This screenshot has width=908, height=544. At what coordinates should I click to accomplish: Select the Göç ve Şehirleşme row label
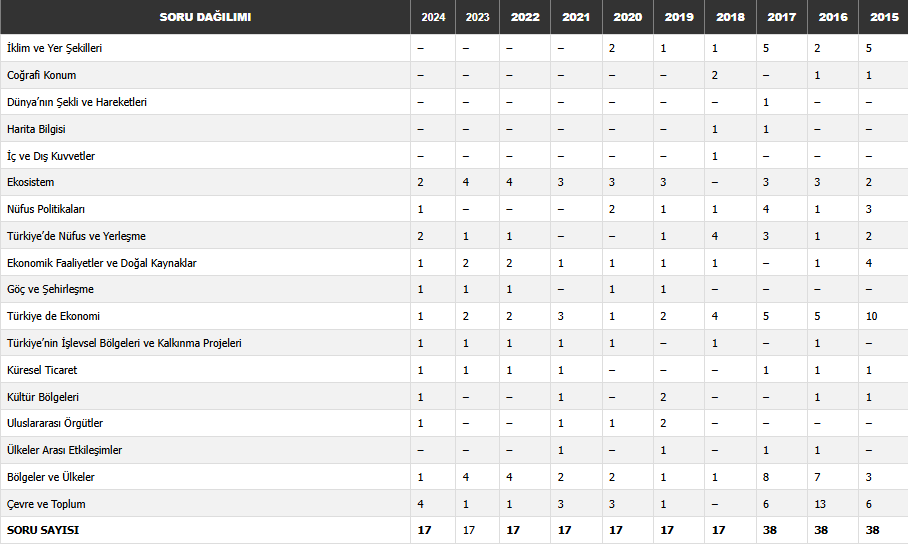coord(48,289)
